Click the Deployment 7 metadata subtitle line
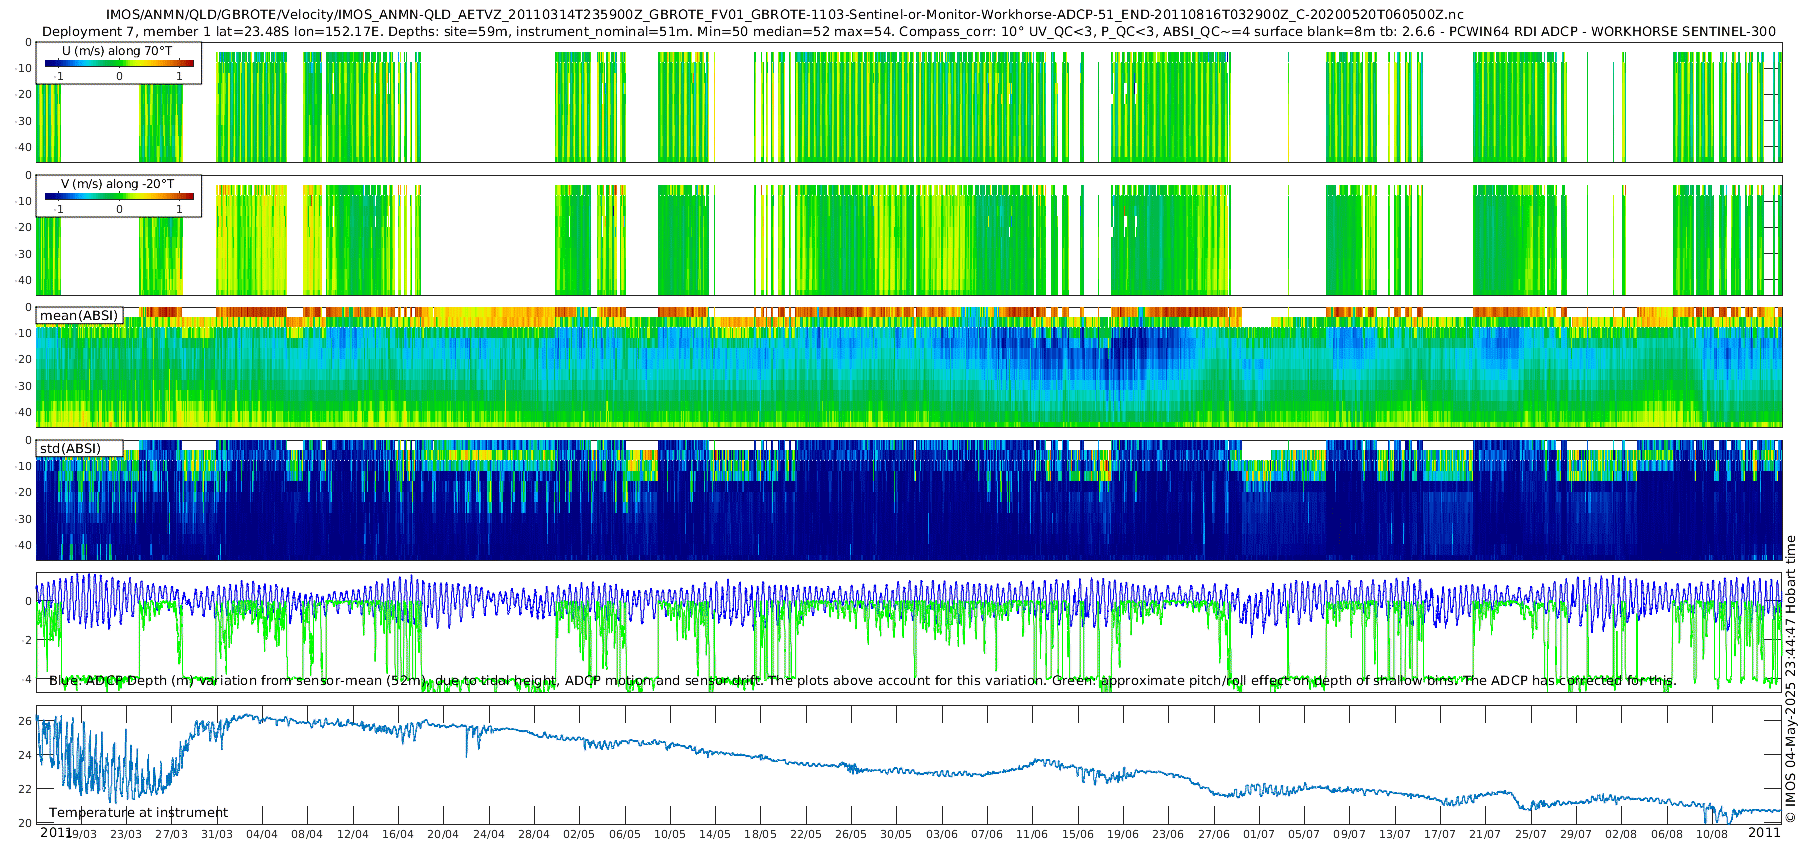 (x=909, y=31)
